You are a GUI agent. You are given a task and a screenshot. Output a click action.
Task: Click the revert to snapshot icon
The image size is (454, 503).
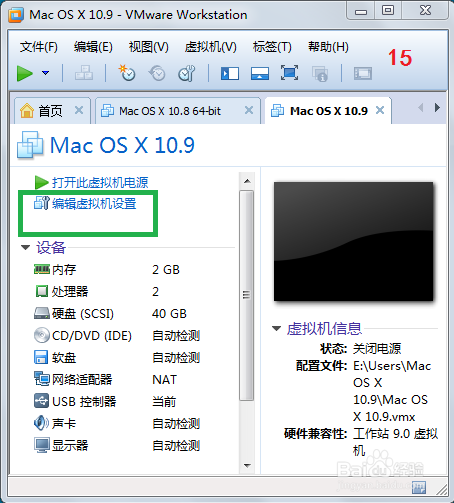157,73
